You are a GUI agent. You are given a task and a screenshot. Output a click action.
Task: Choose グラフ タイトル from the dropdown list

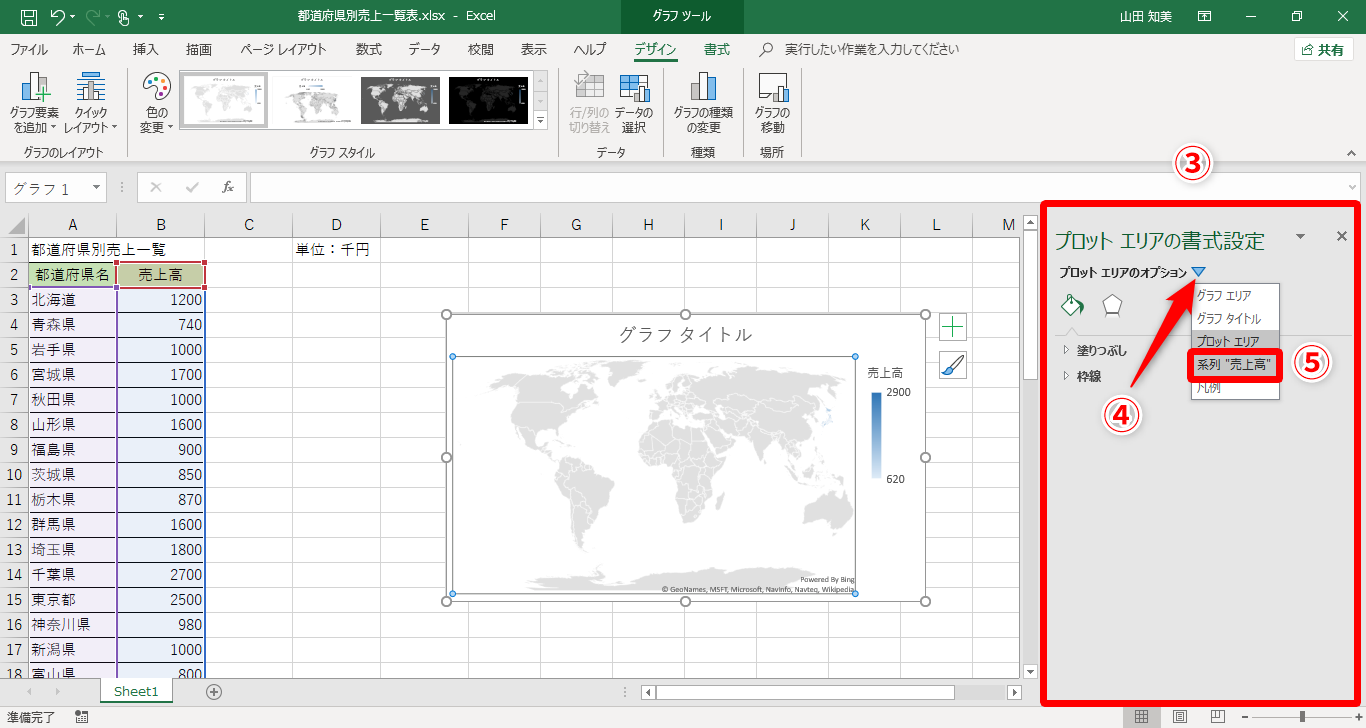pos(1235,318)
